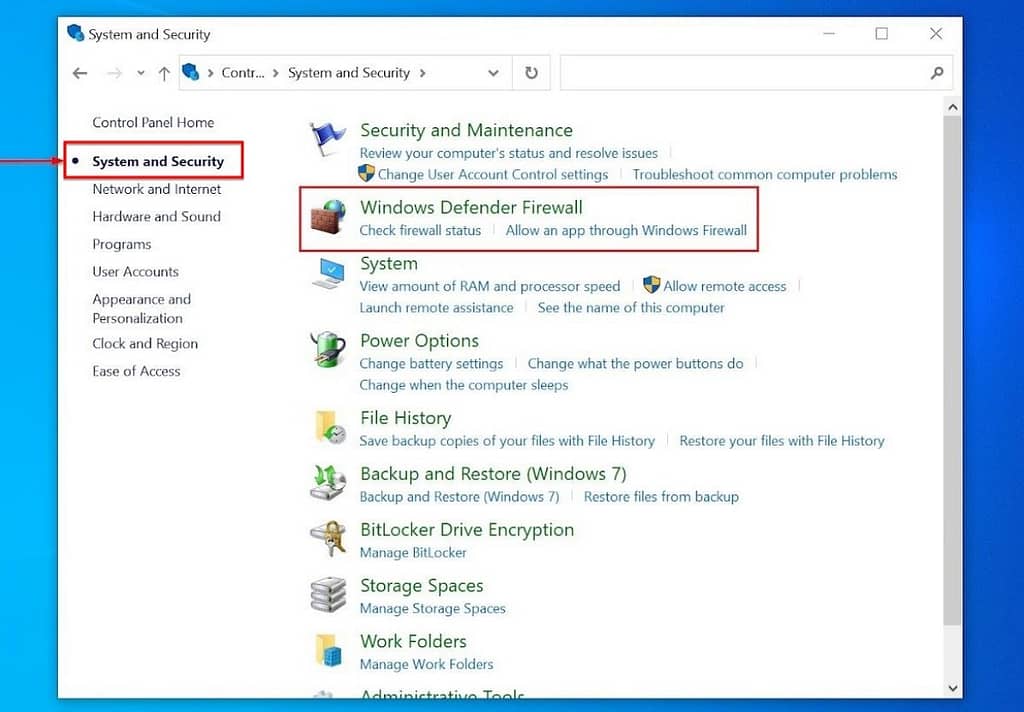This screenshot has width=1024, height=712.
Task: Open Ease of Access category
Action: (136, 371)
